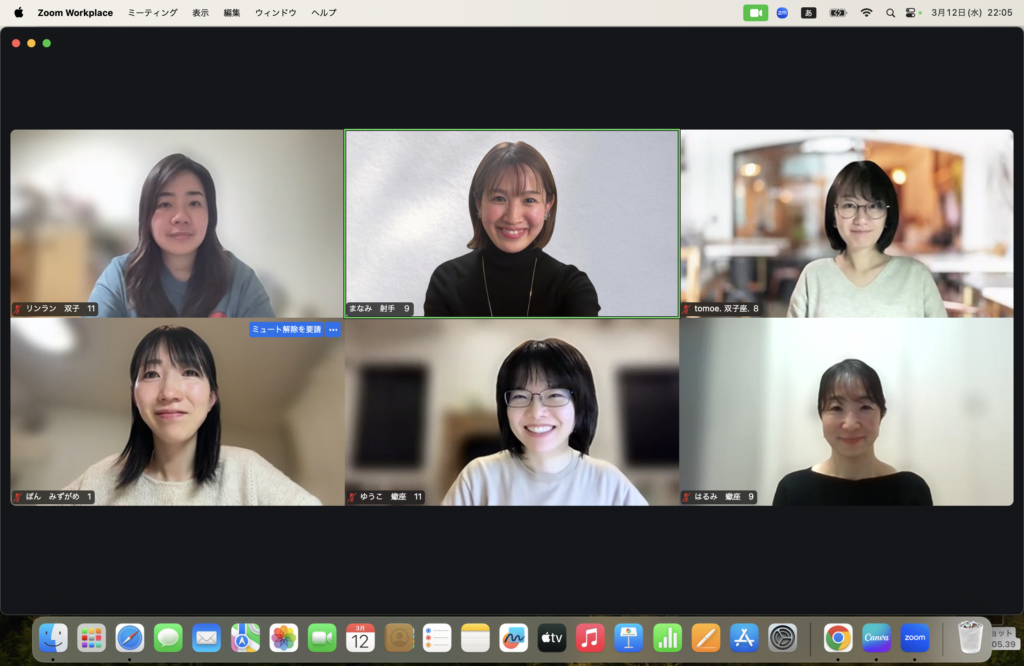The width and height of the screenshot is (1024, 666).
Task: Expand the ヘルプ menu
Action: [x=323, y=13]
